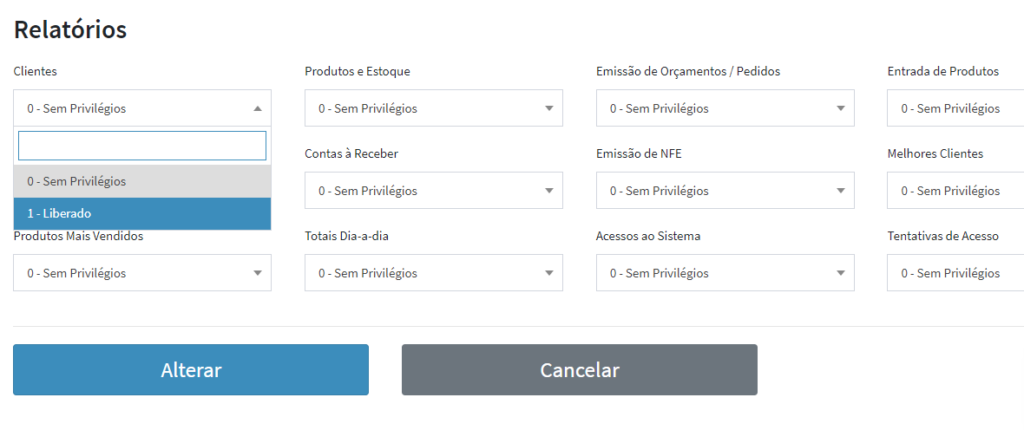The width and height of the screenshot is (1024, 430).
Task: Choose '0 - Sem Privilégios' in the open list
Action: point(141,181)
